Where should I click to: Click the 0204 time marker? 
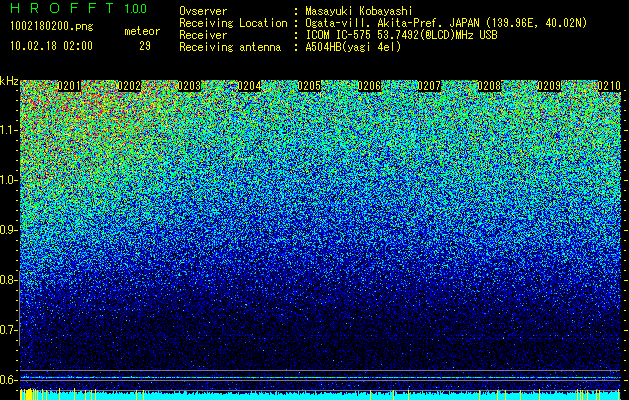coord(249,86)
